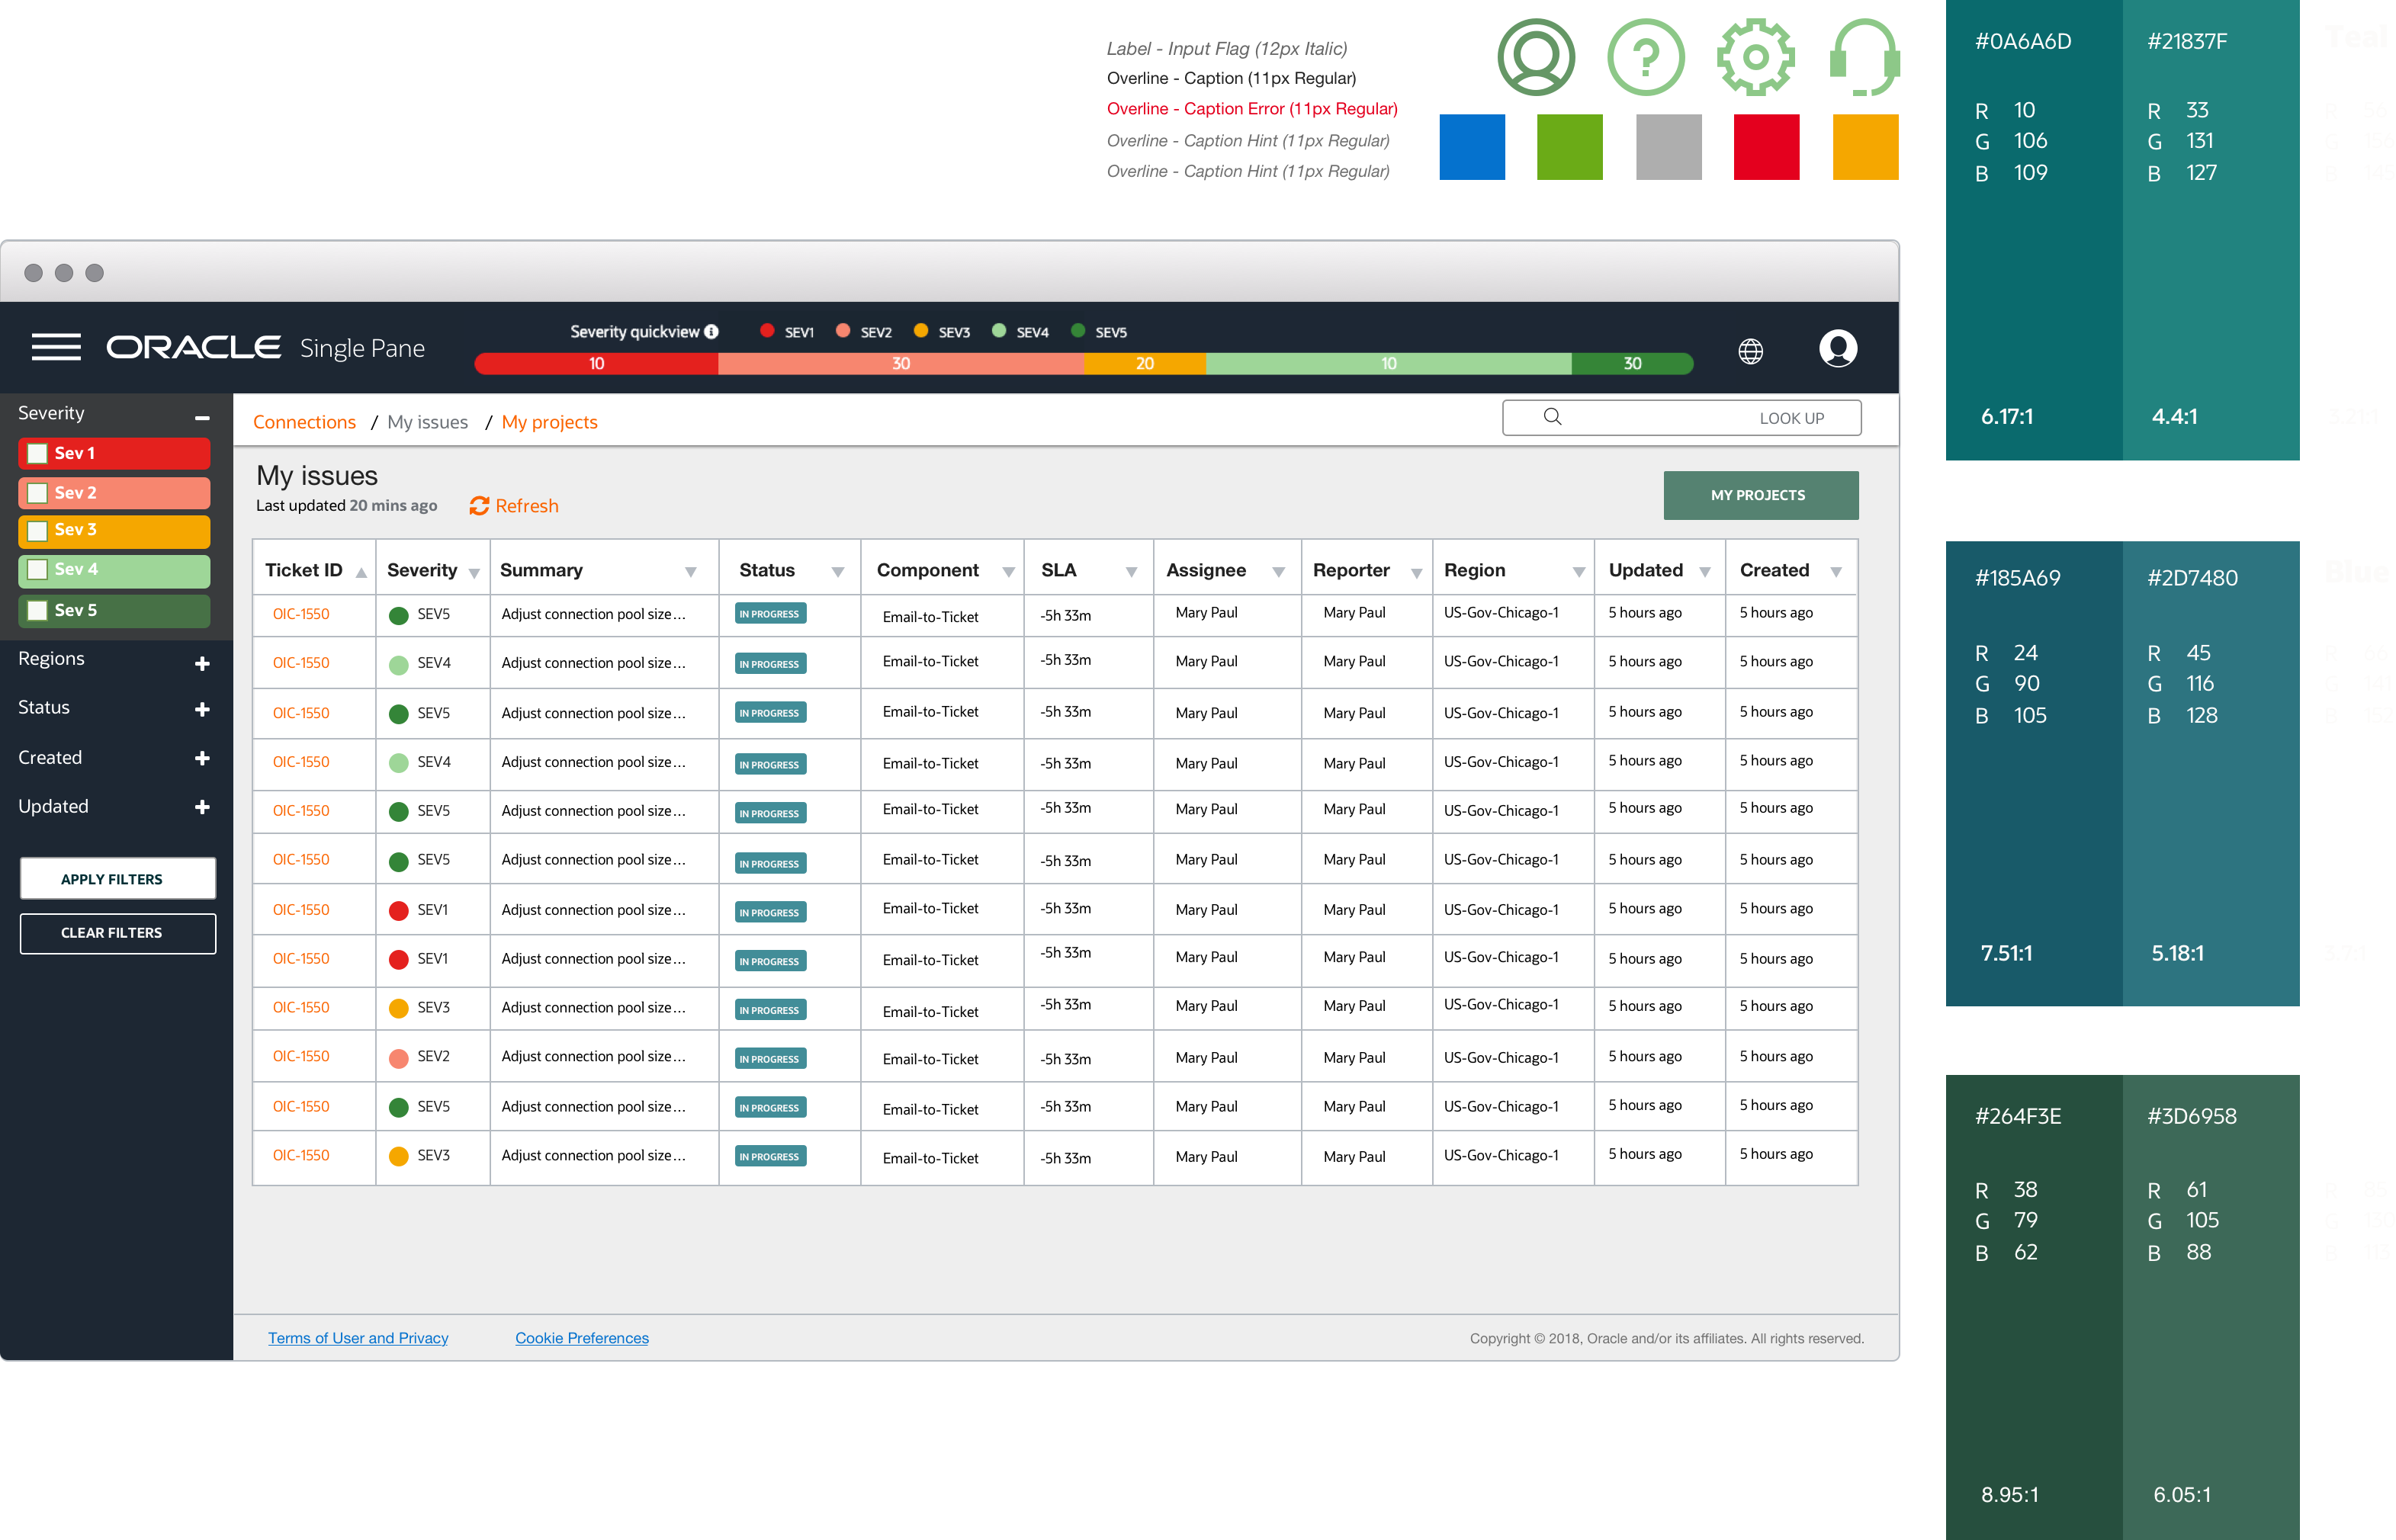The image size is (2396, 1540).
Task: Click the green question mark help icon
Action: coord(1645,57)
